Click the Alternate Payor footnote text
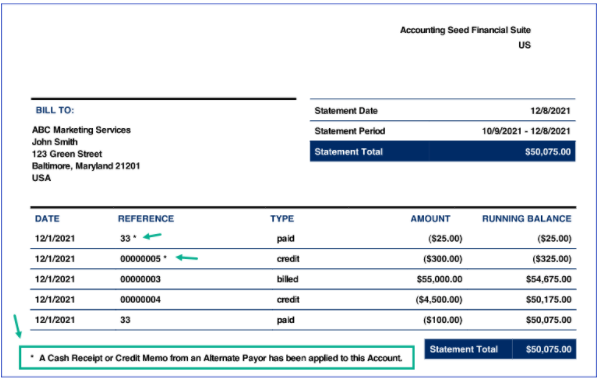 [217, 358]
